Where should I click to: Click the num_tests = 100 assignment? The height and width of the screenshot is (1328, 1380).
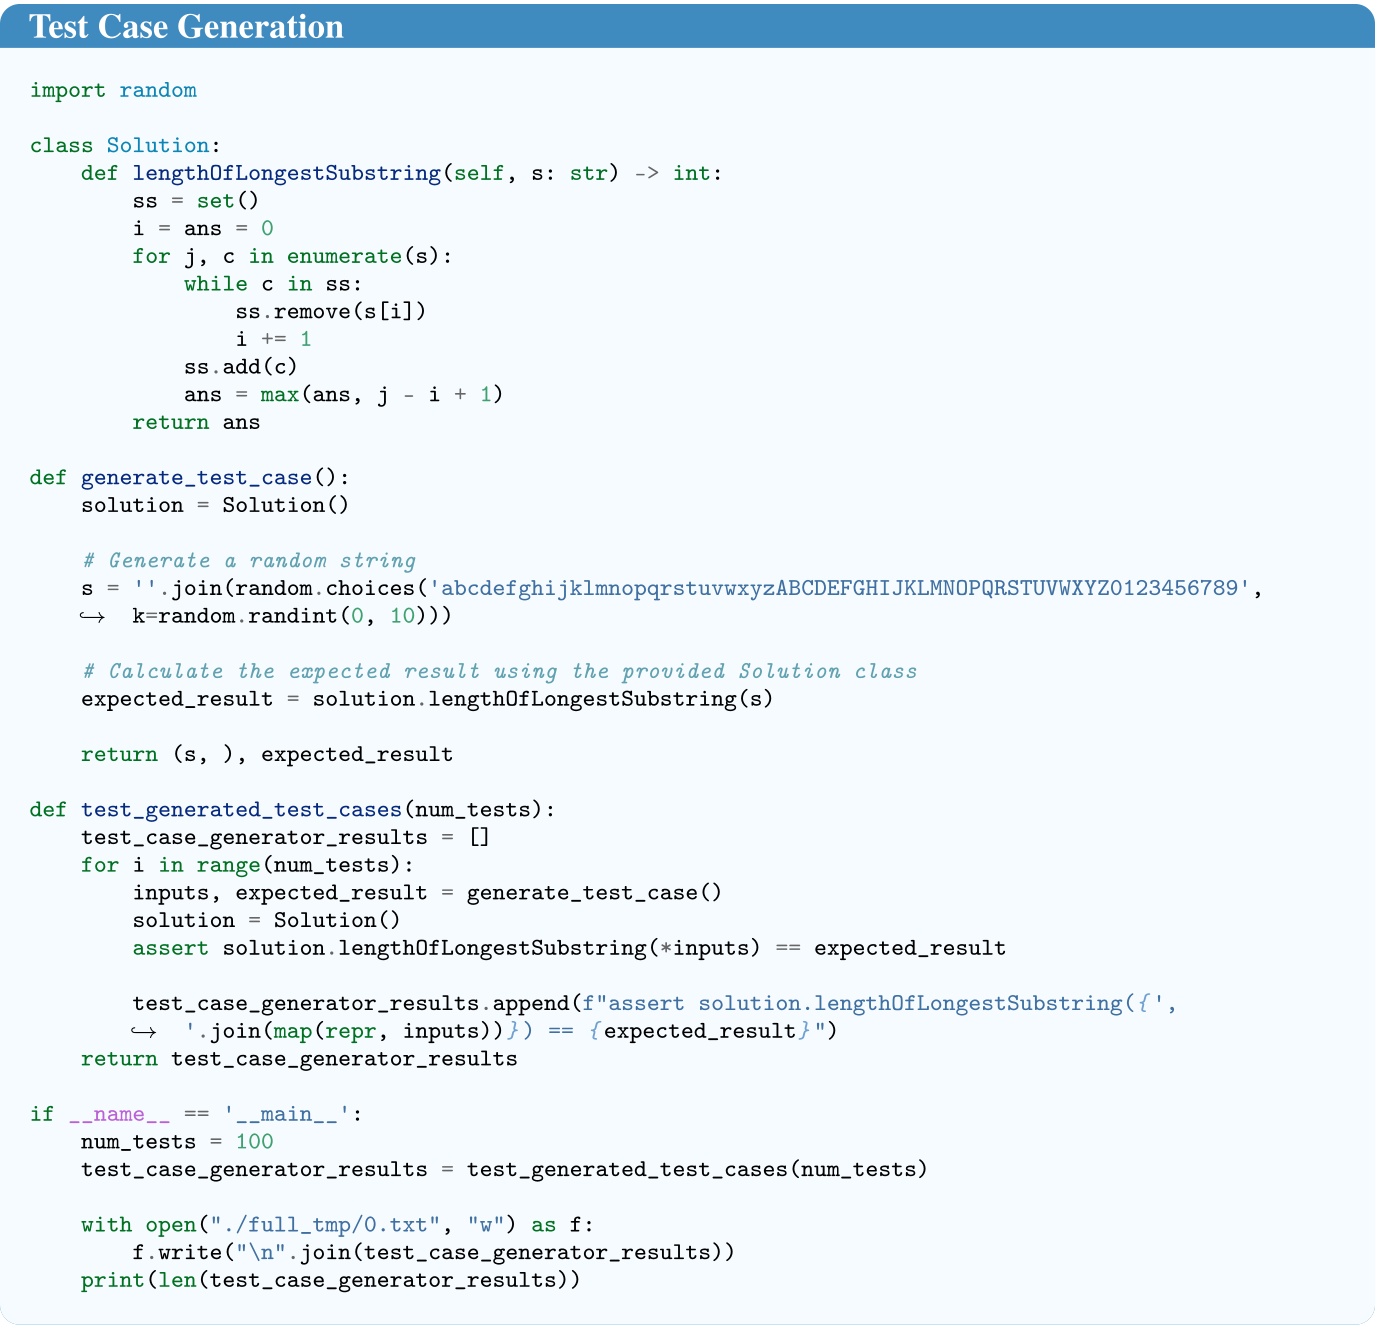click(175, 1141)
